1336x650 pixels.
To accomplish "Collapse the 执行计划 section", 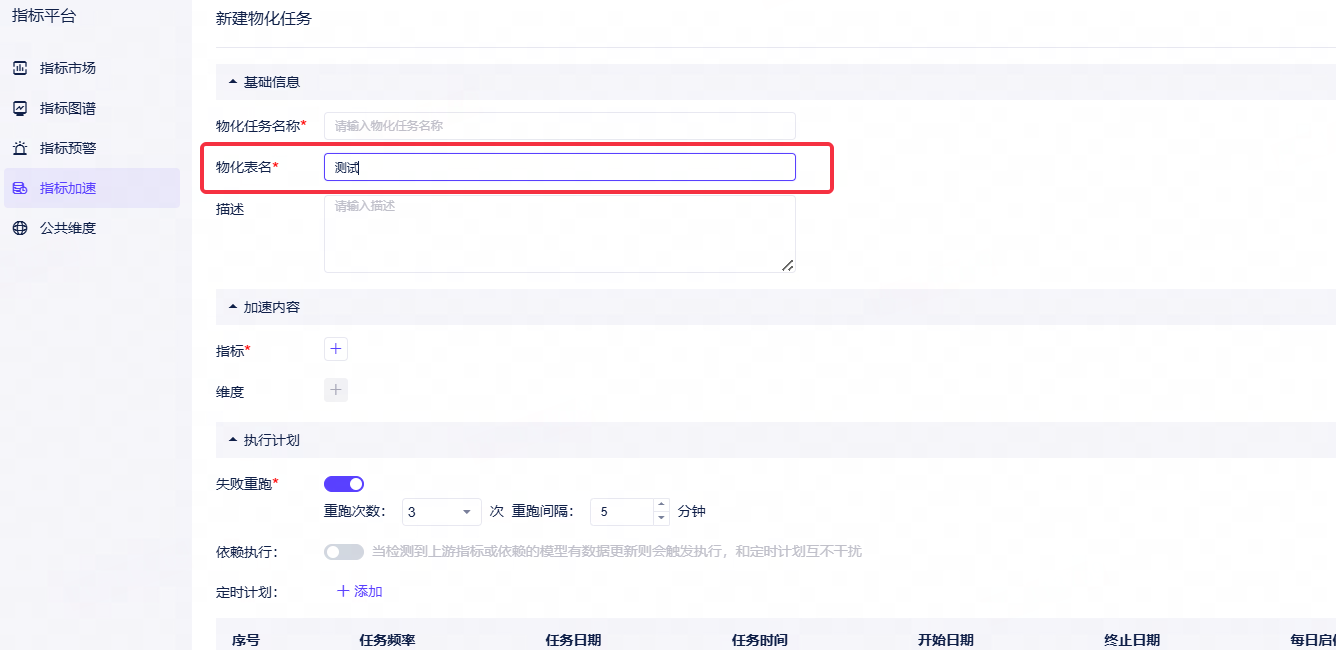I will coord(234,440).
